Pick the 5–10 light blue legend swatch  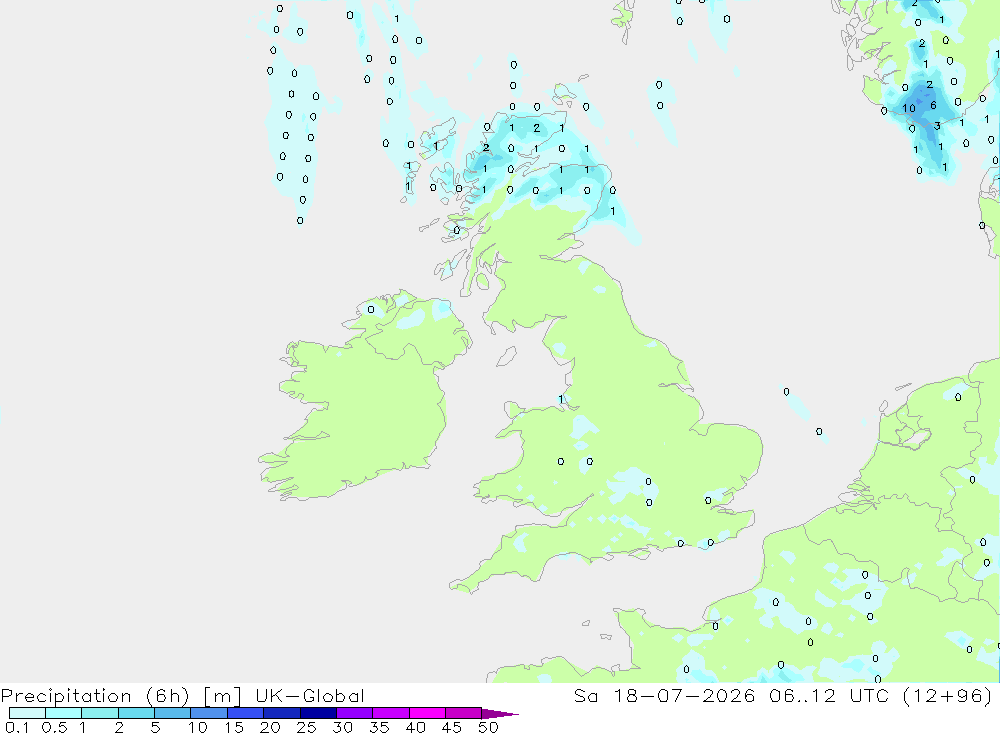click(172, 713)
